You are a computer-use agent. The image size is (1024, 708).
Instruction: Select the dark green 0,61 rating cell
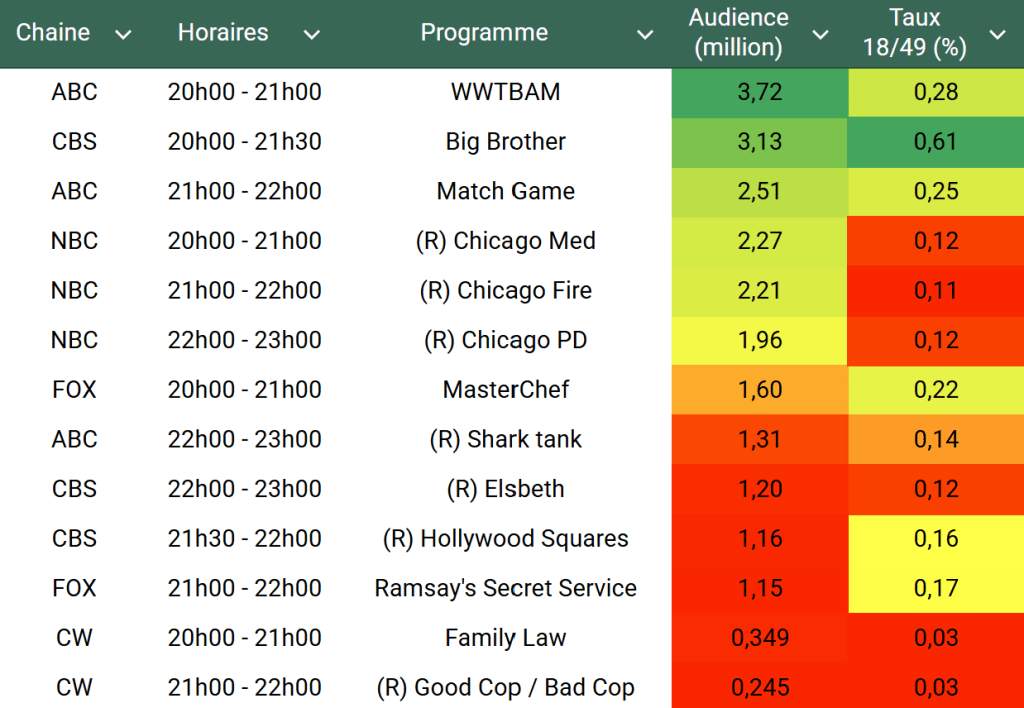click(936, 142)
